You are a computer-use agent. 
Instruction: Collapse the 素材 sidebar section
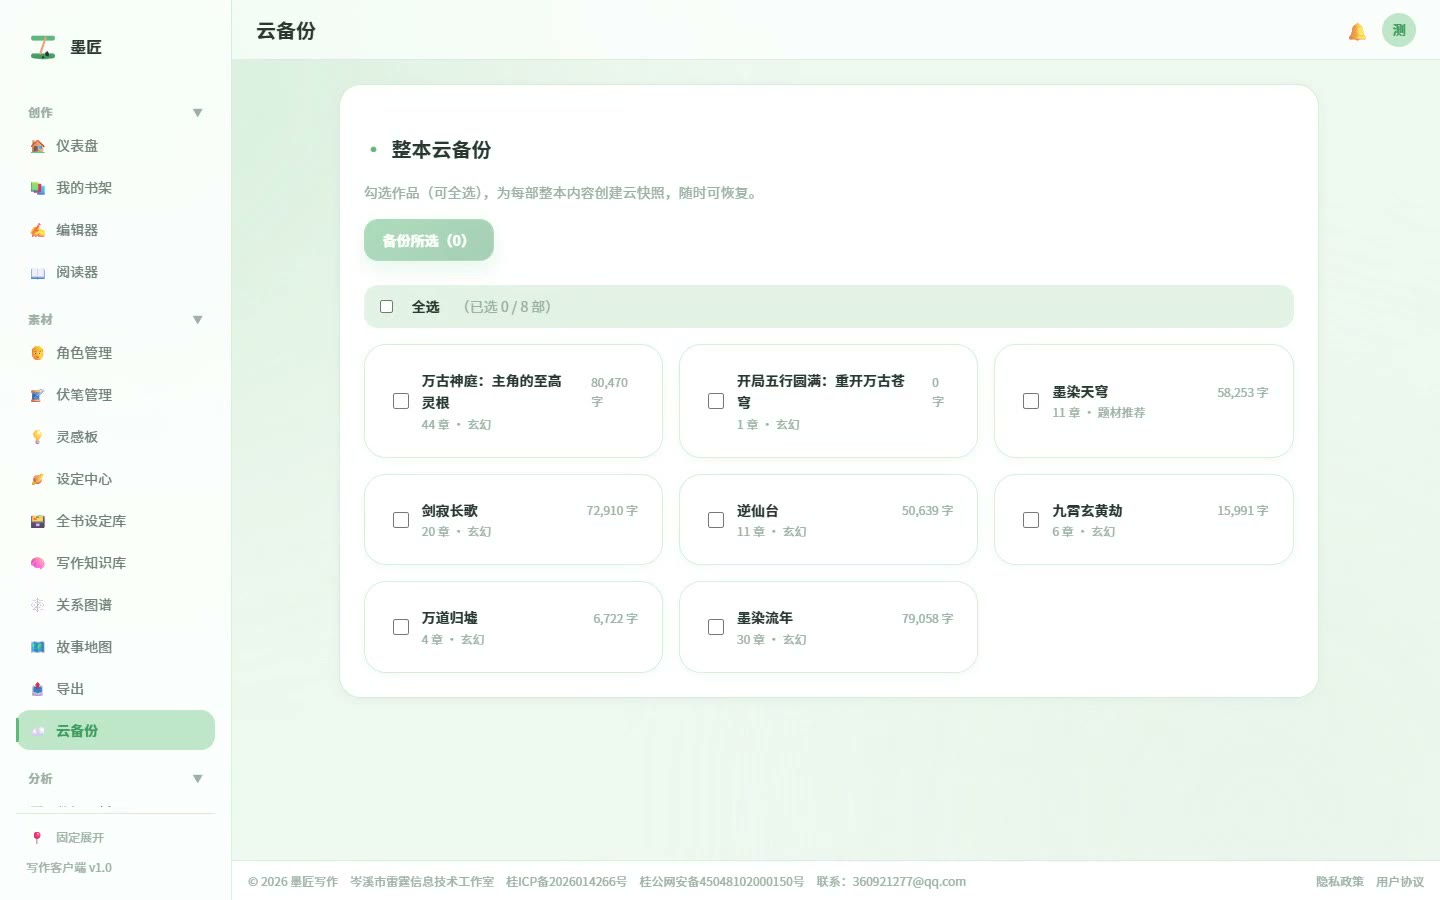(198, 320)
